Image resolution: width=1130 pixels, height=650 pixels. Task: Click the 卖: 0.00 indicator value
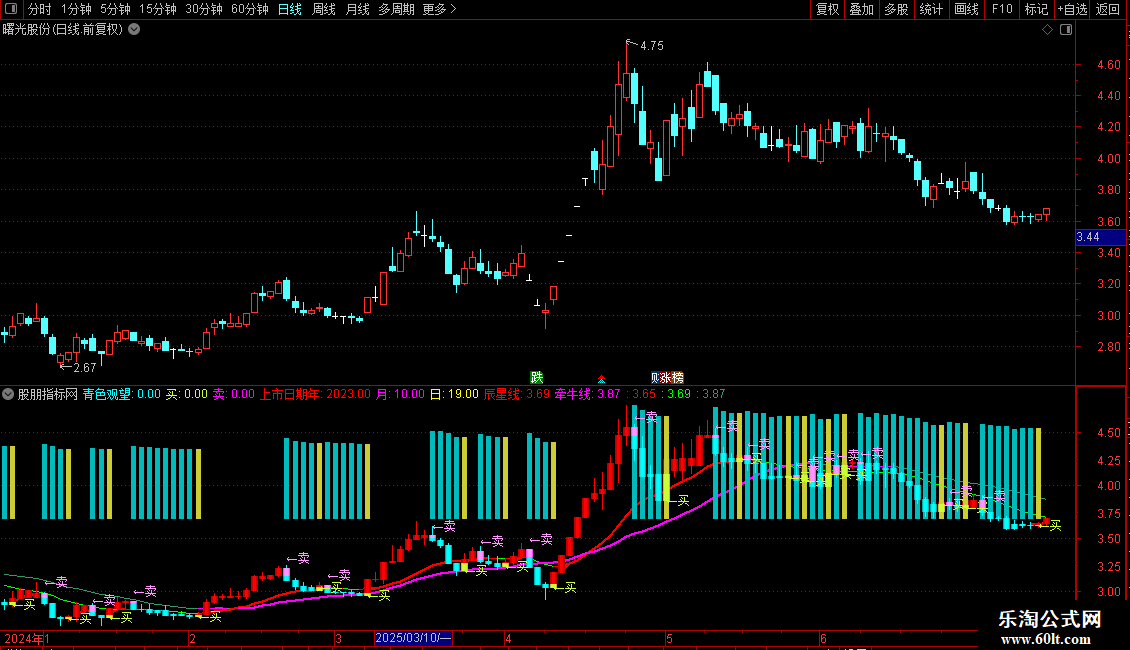[x=233, y=394]
